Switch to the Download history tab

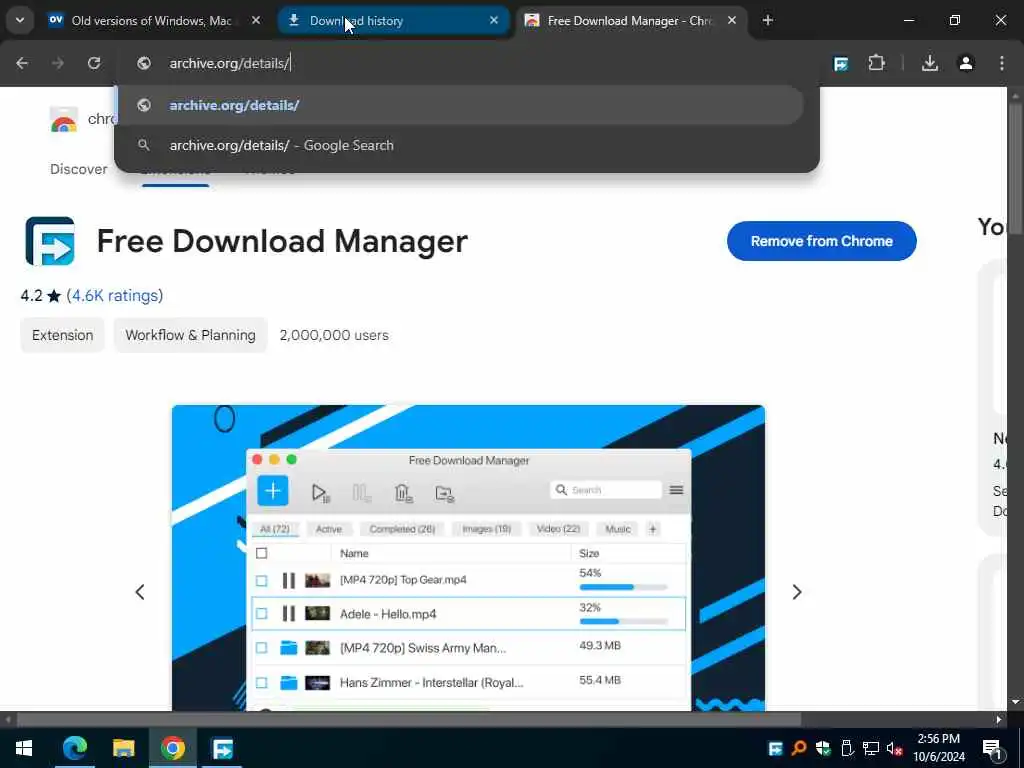click(392, 20)
